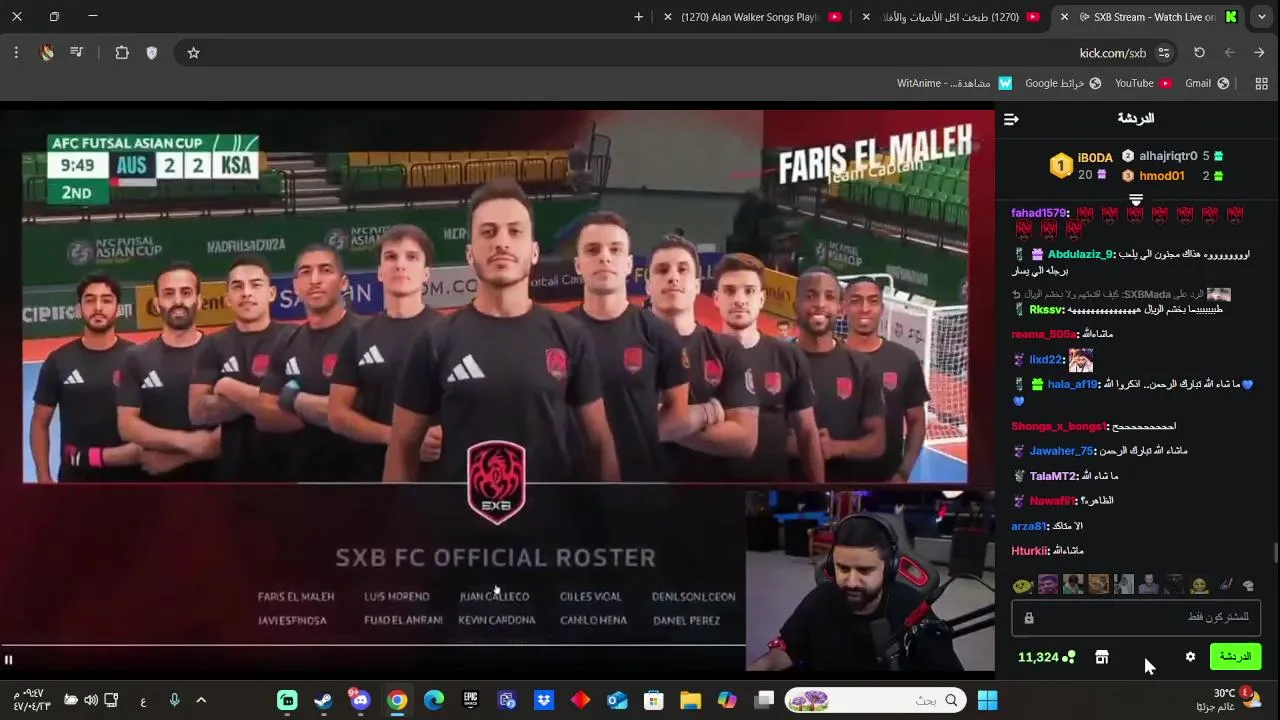The image size is (1280, 720).
Task: Click the taskbar search box
Action: 877,701
